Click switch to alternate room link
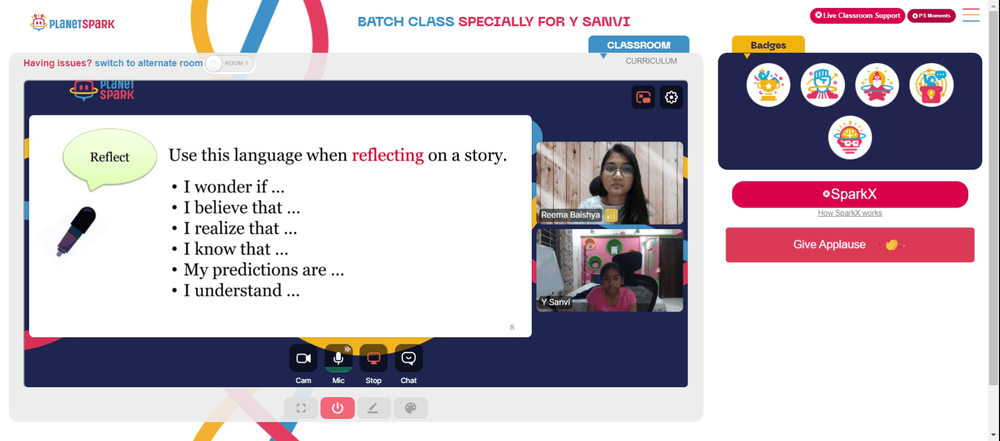The height and width of the screenshot is (441, 1000). pos(149,63)
